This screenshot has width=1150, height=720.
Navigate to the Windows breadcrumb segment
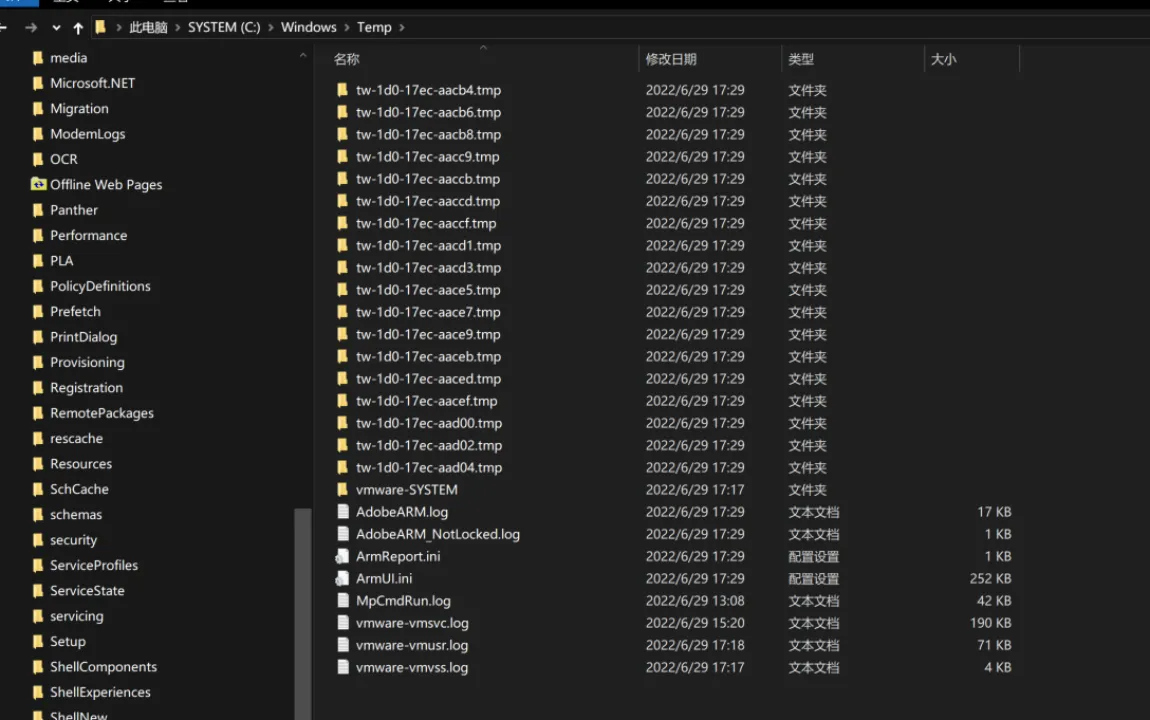pos(308,28)
